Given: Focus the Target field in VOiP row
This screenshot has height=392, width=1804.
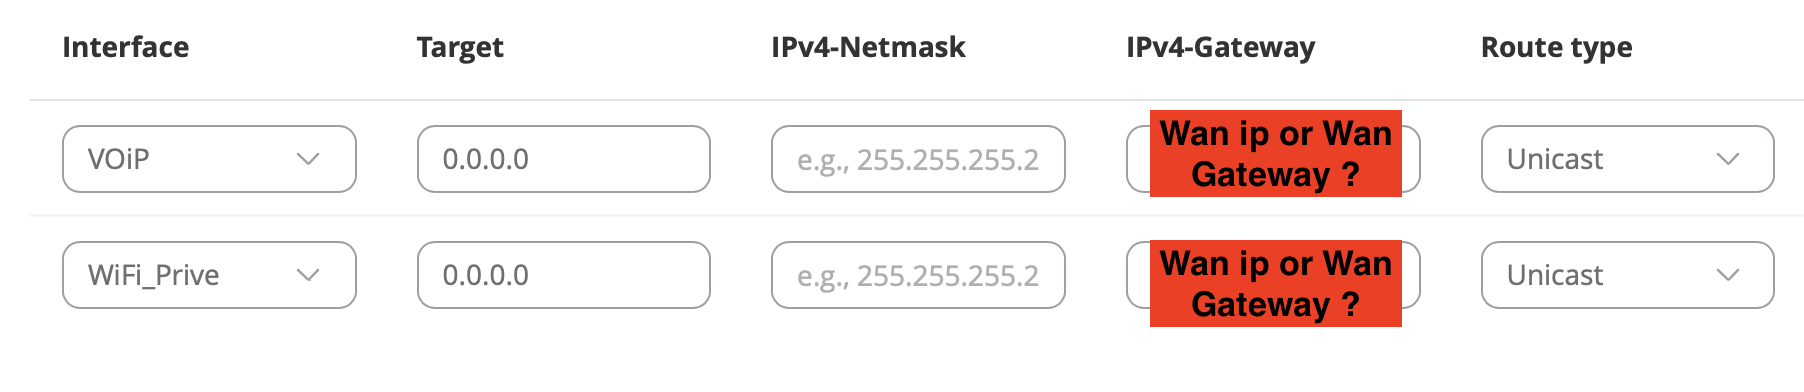Looking at the screenshot, I should point(564,159).
